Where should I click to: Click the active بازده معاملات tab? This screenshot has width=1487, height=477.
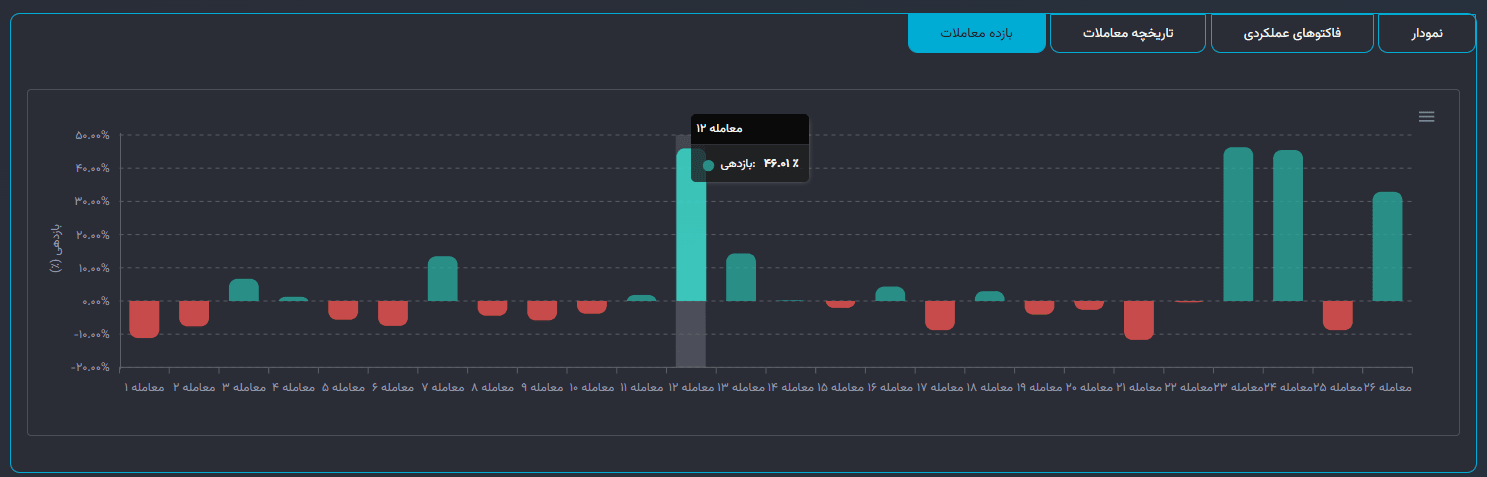click(x=976, y=34)
